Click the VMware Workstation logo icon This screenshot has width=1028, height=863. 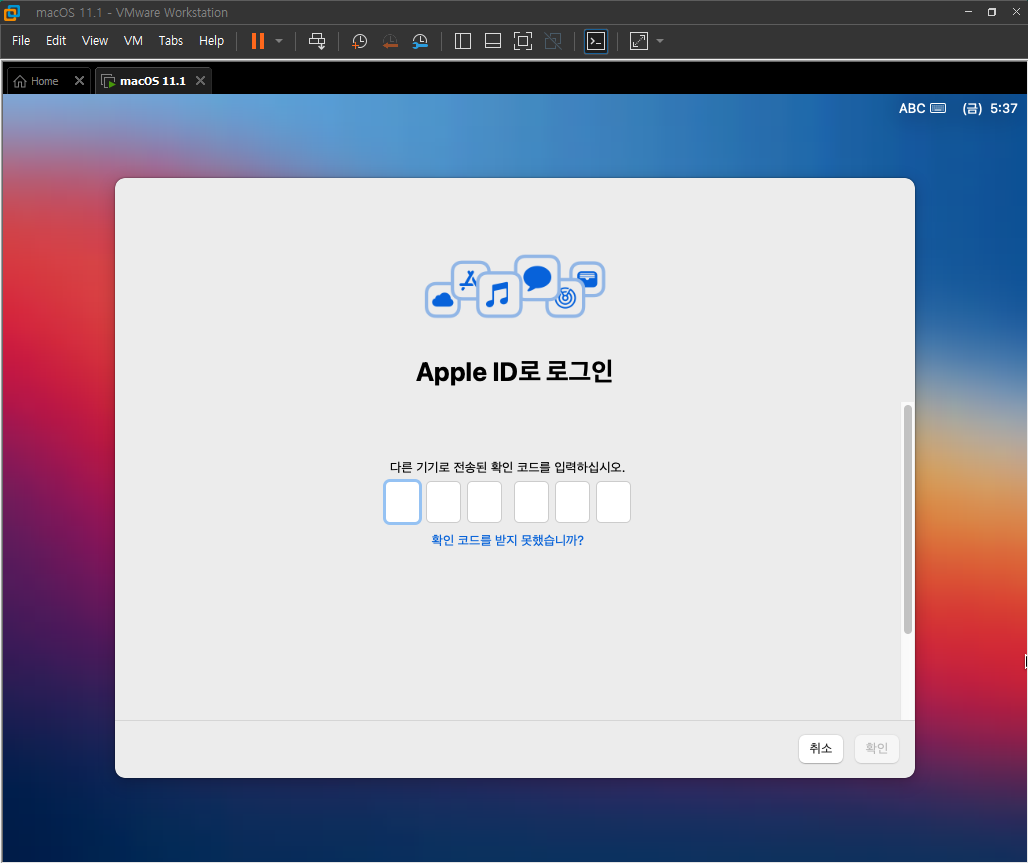(12, 12)
